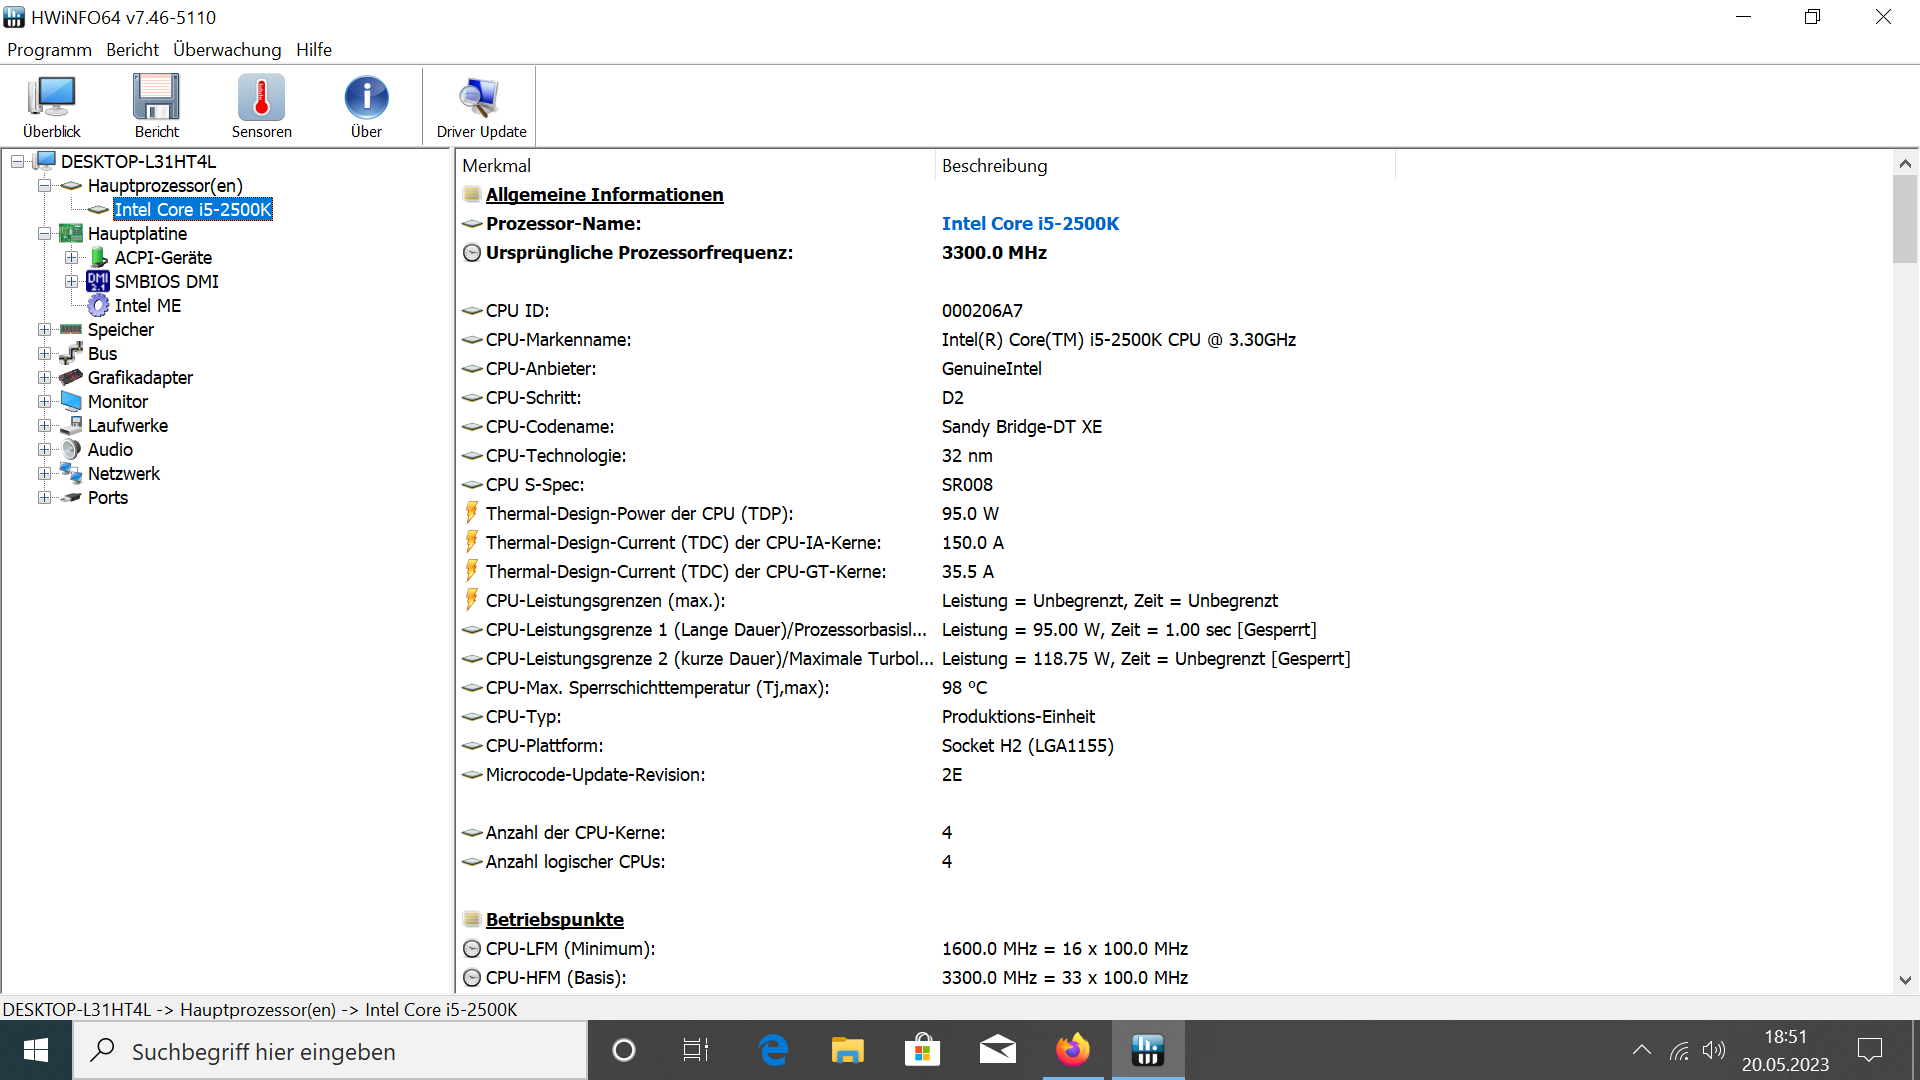Select the Grafikadapter tree entry
Viewport: 1920px width, 1080px height.
140,378
